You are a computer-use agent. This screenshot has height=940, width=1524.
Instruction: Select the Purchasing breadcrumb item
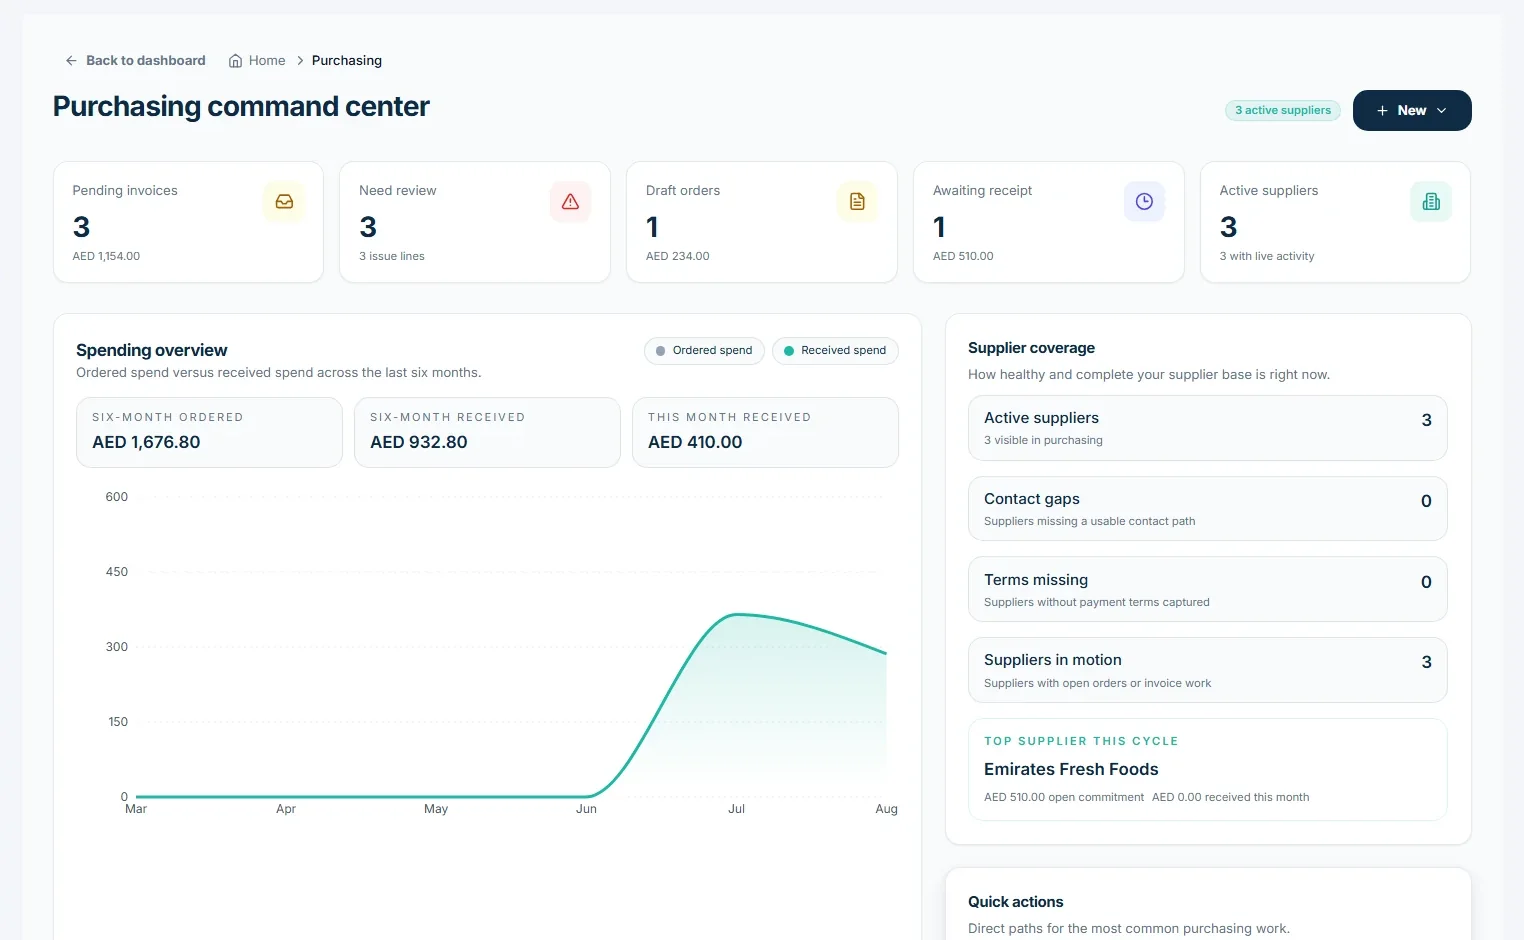coord(347,61)
